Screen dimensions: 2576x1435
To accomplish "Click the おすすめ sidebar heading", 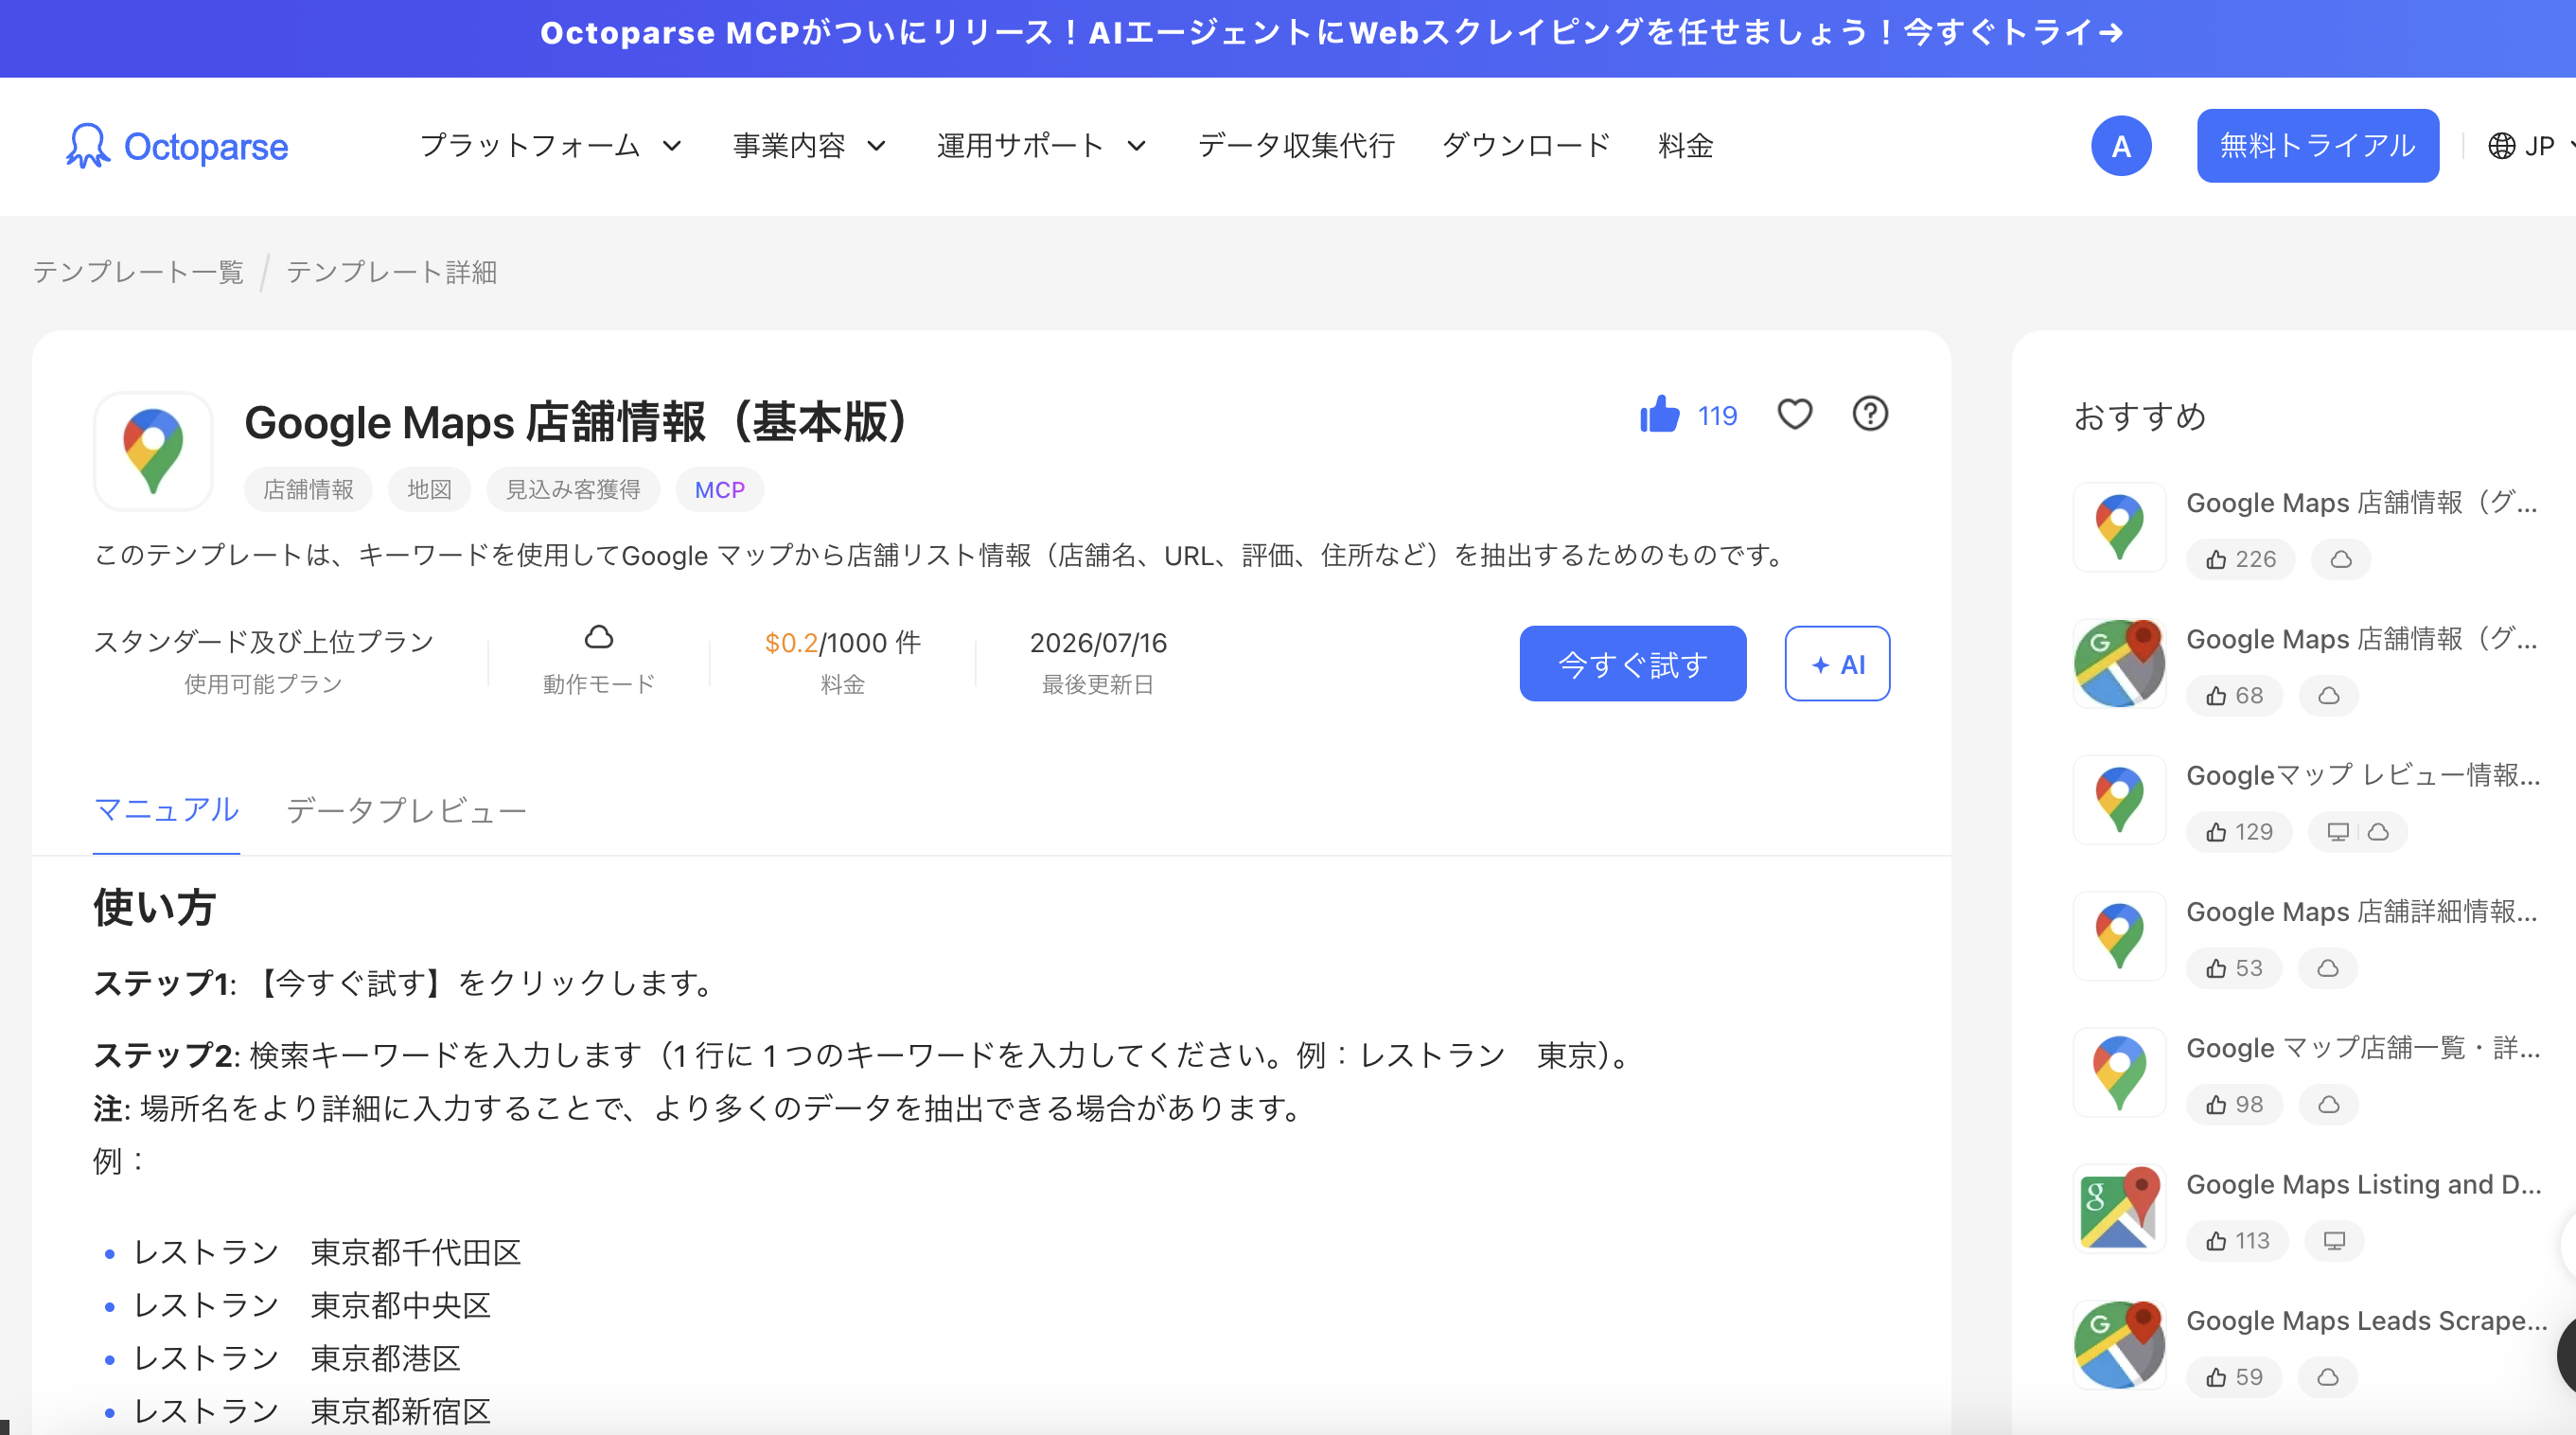I will point(2140,416).
